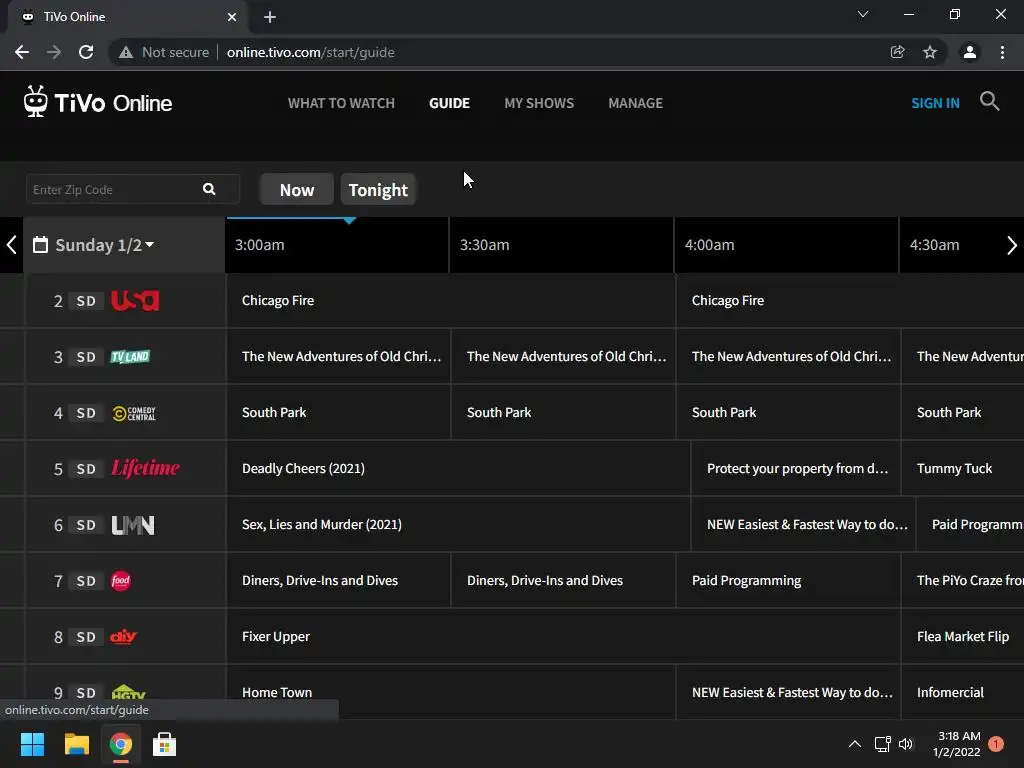Click the taskbar volume speaker icon
This screenshot has width=1024, height=768.
tap(905, 744)
